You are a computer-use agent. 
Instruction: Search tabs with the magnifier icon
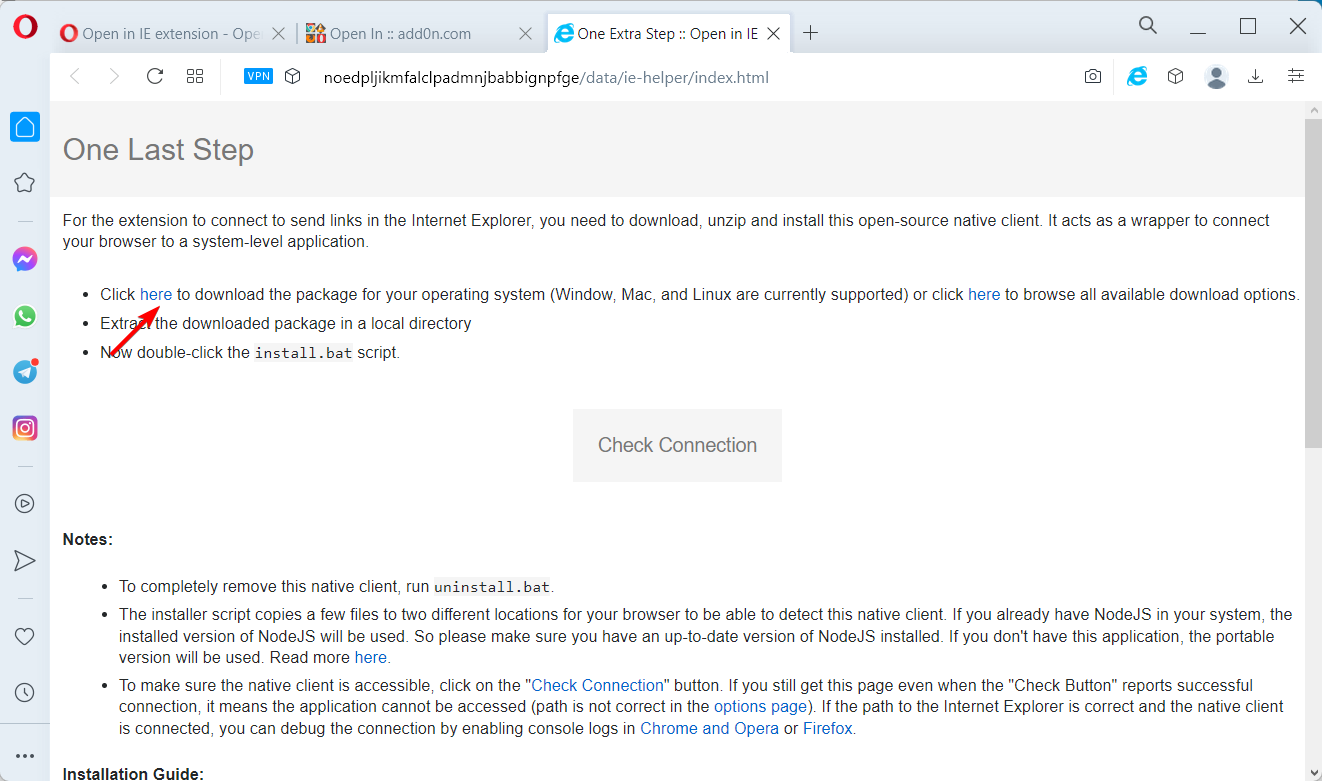1148,26
